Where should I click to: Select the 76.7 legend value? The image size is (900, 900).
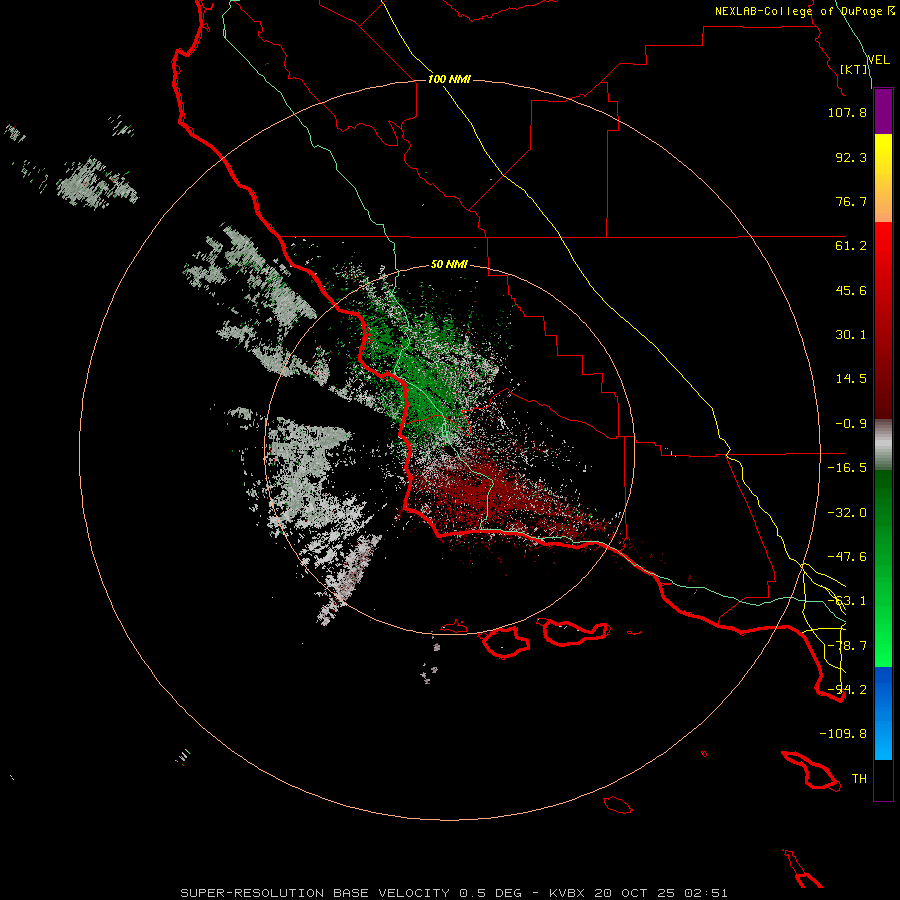click(x=851, y=201)
